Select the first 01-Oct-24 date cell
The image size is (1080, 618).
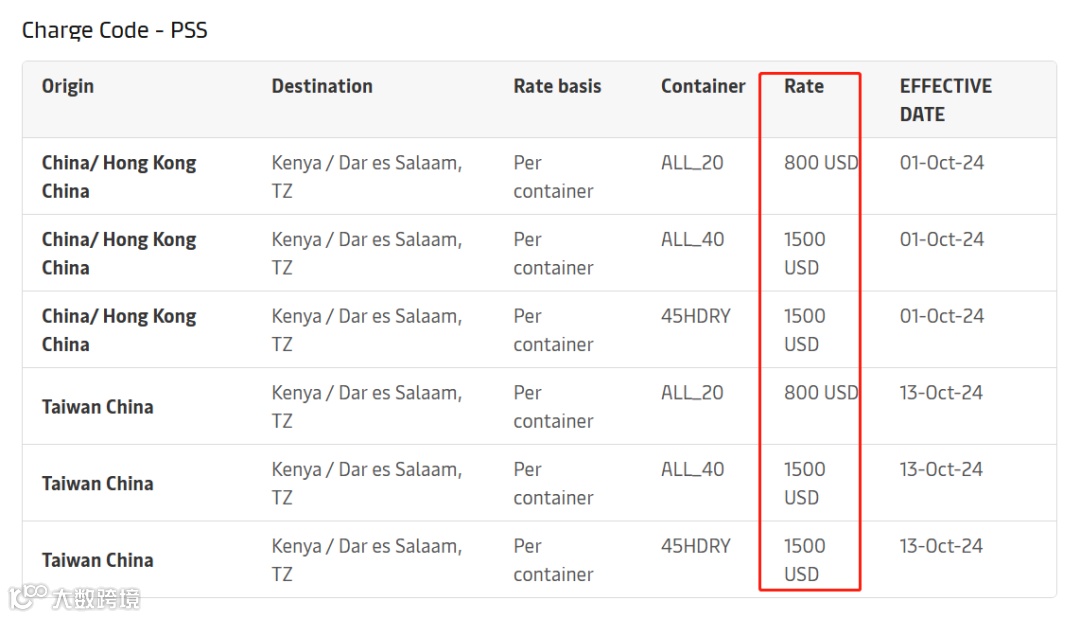point(942,163)
